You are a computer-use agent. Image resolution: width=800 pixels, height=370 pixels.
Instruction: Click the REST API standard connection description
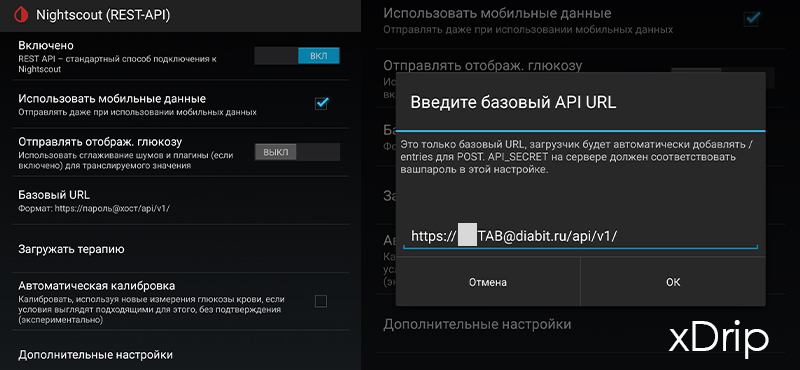[x=117, y=64]
